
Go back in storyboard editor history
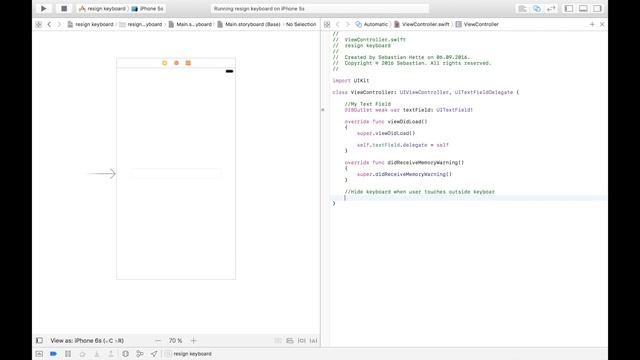pyautogui.click(x=49, y=24)
